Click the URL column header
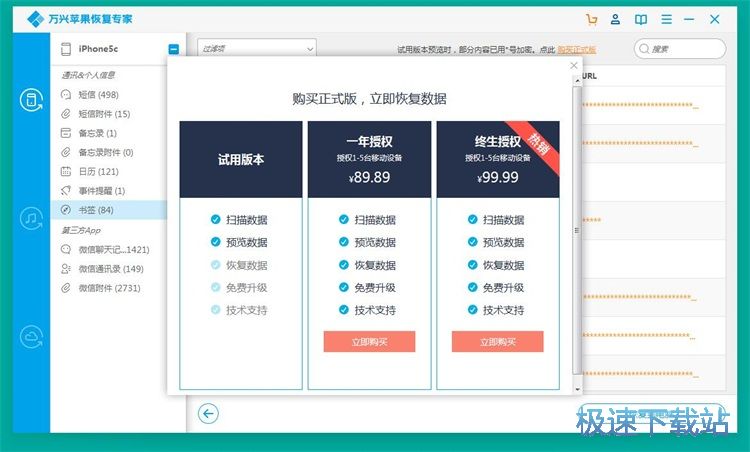750x452 pixels. click(x=589, y=76)
